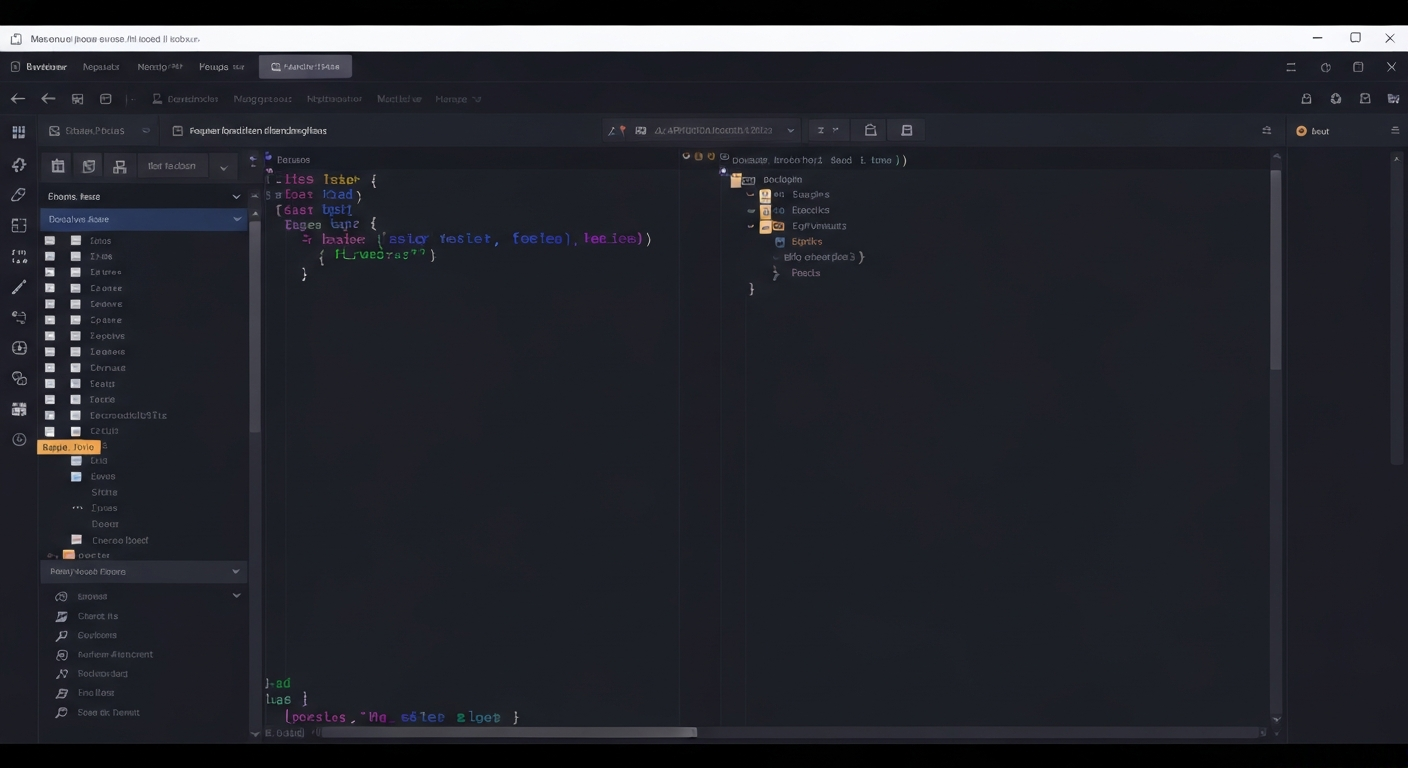The width and height of the screenshot is (1408, 768).
Task: Toggle the checkbox in the 'Leaners' row
Action: tap(50, 352)
